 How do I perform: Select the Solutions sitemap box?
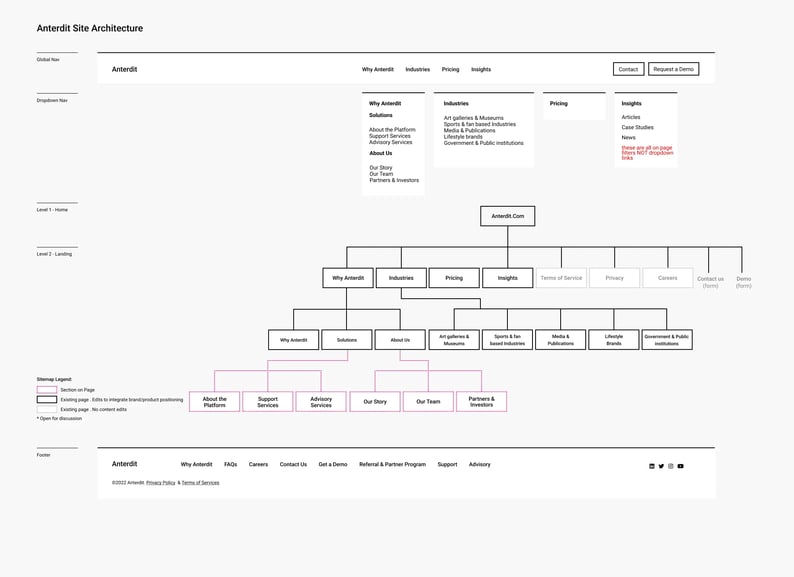[x=347, y=340]
